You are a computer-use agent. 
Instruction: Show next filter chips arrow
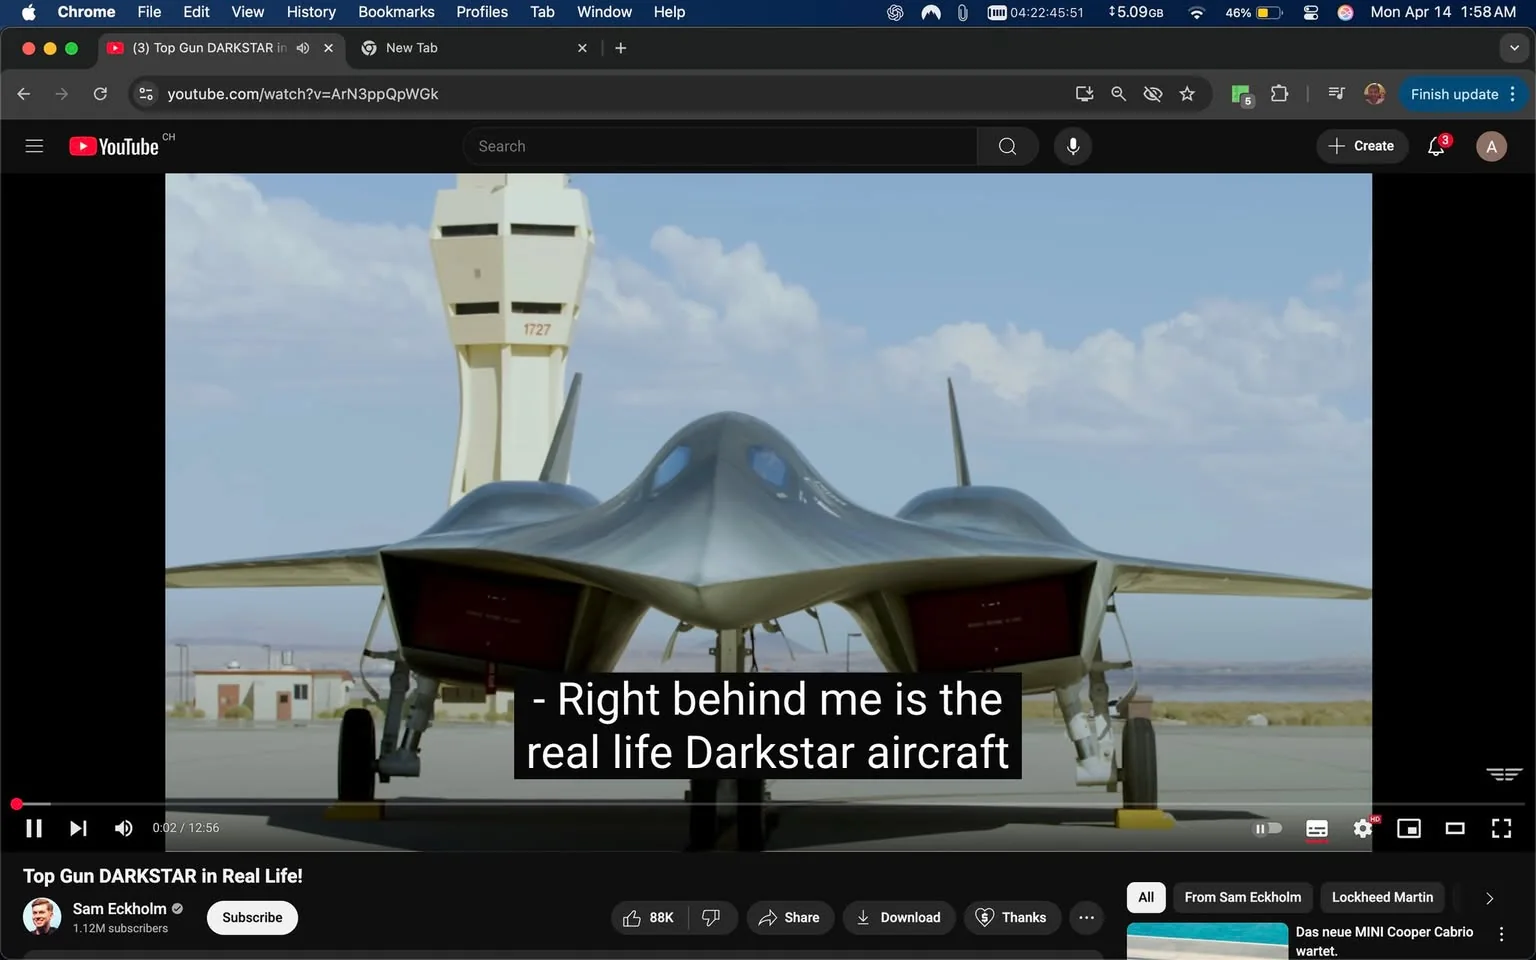click(1489, 898)
